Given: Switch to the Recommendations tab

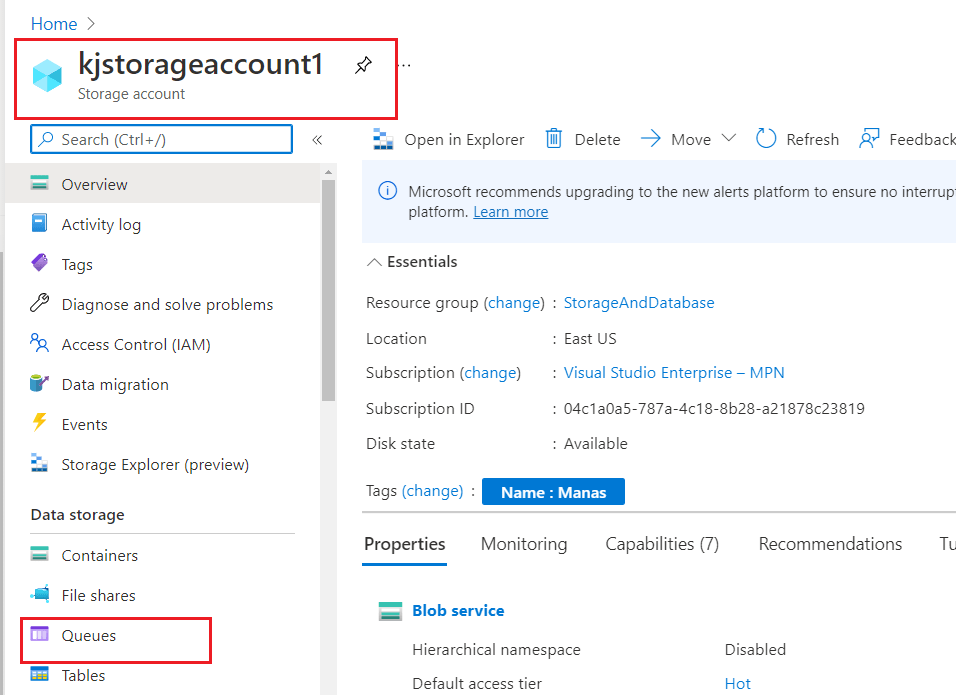Looking at the screenshot, I should coord(830,544).
